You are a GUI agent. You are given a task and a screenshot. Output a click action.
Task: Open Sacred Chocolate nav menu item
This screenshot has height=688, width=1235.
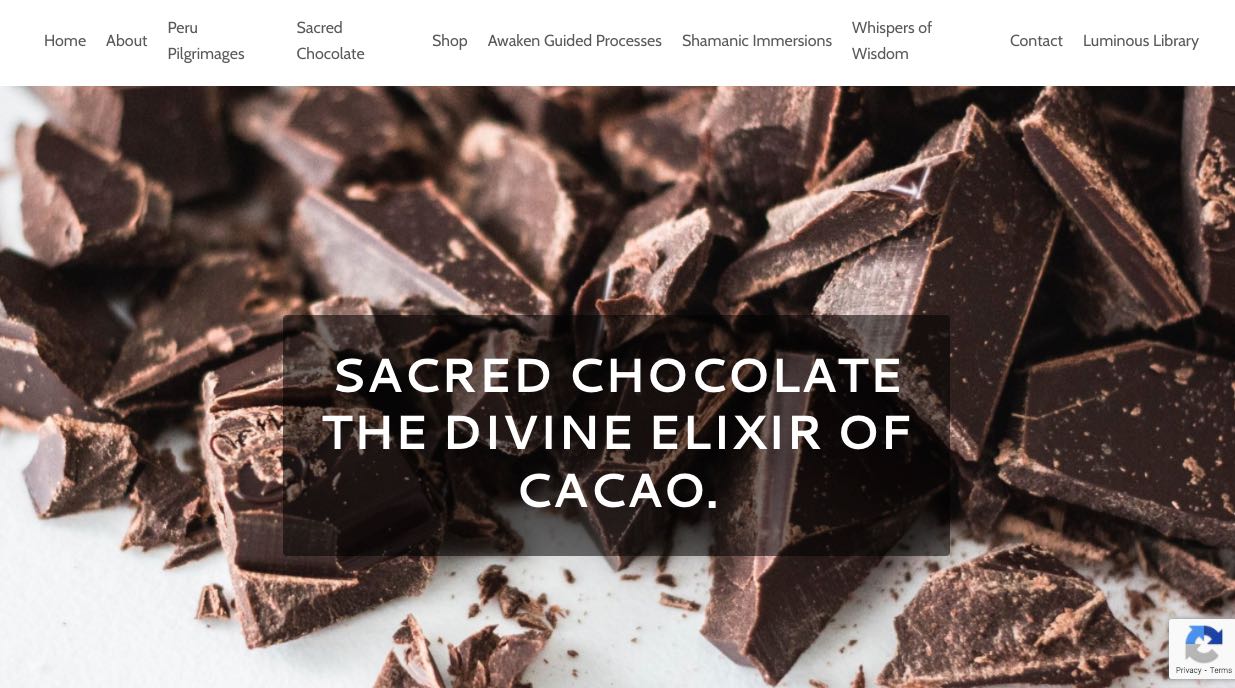tap(330, 41)
